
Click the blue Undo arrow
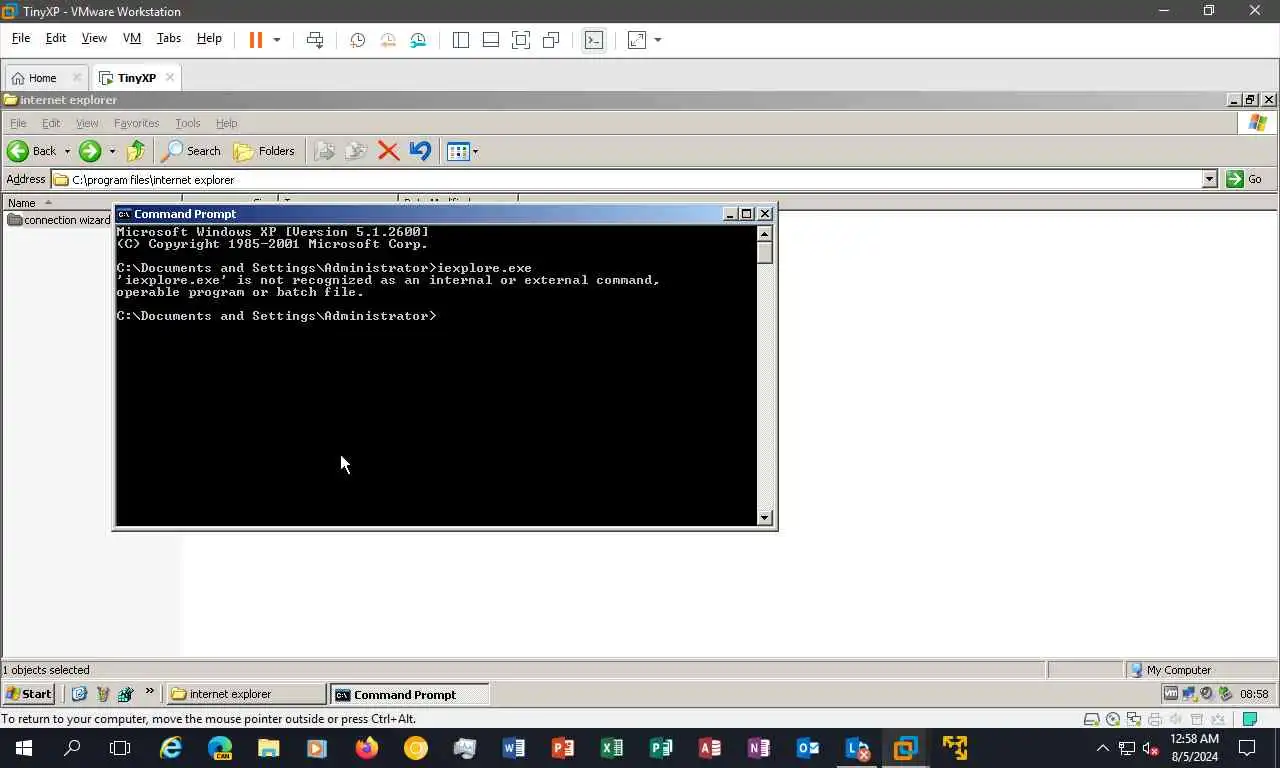[420, 151]
